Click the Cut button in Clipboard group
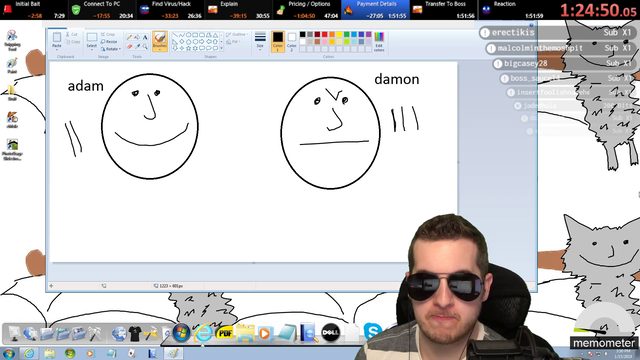Image resolution: width=640 pixels, height=360 pixels. (72, 35)
